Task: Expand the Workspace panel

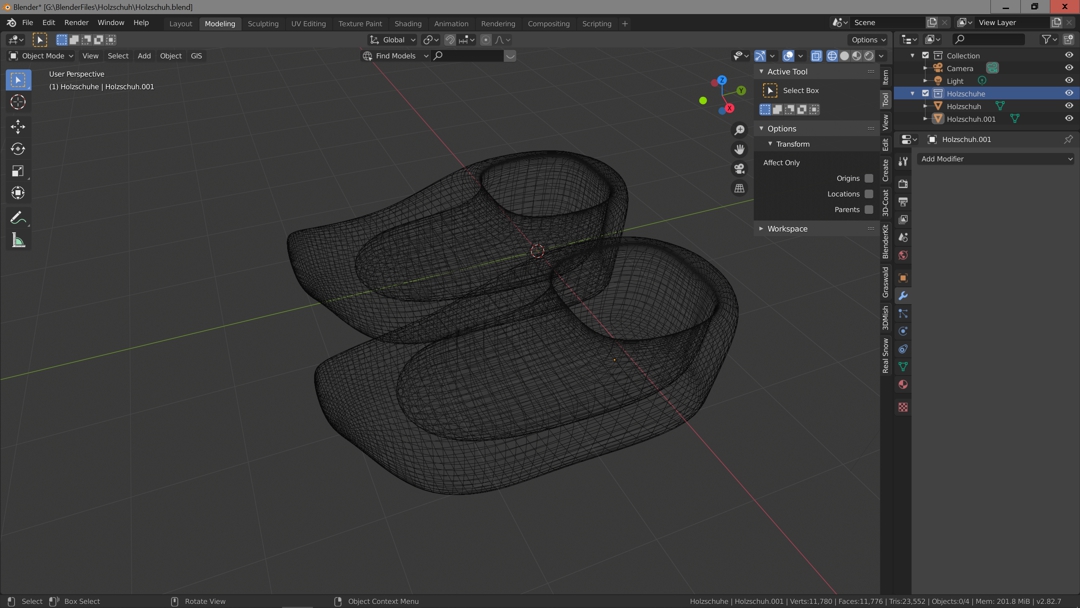Action: tap(787, 229)
